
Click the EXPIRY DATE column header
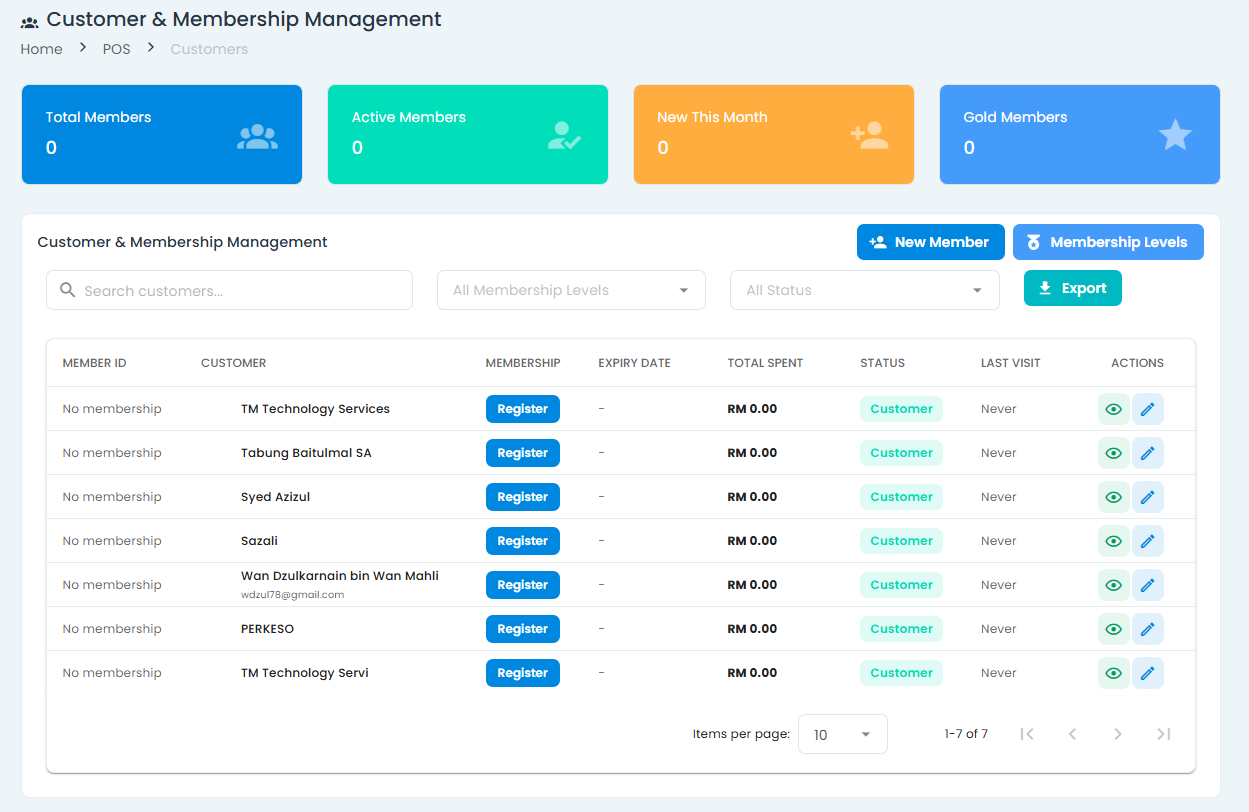click(x=634, y=363)
